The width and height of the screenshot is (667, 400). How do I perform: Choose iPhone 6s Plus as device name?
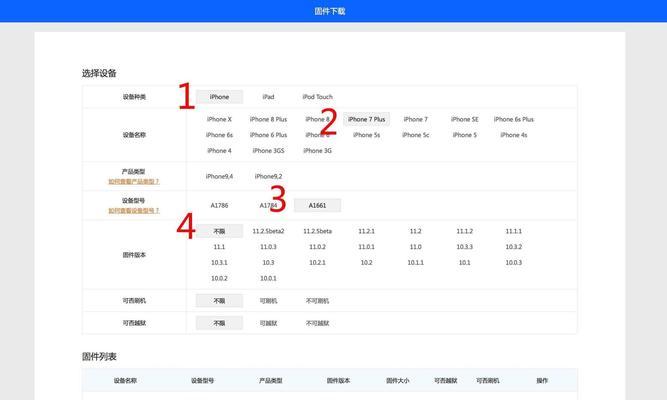(x=514, y=119)
